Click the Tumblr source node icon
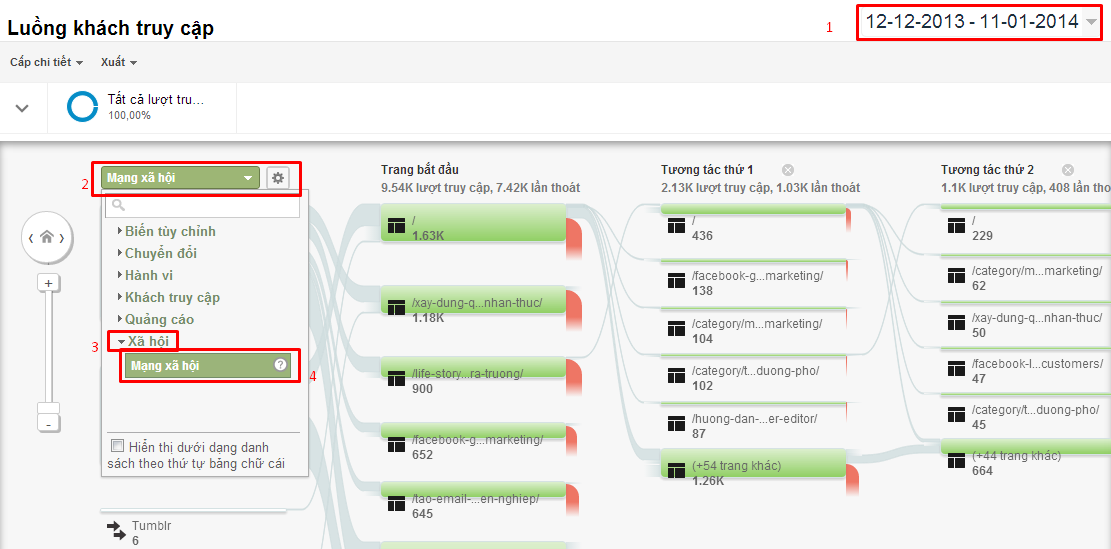The width and height of the screenshot is (1111, 549). tap(113, 527)
